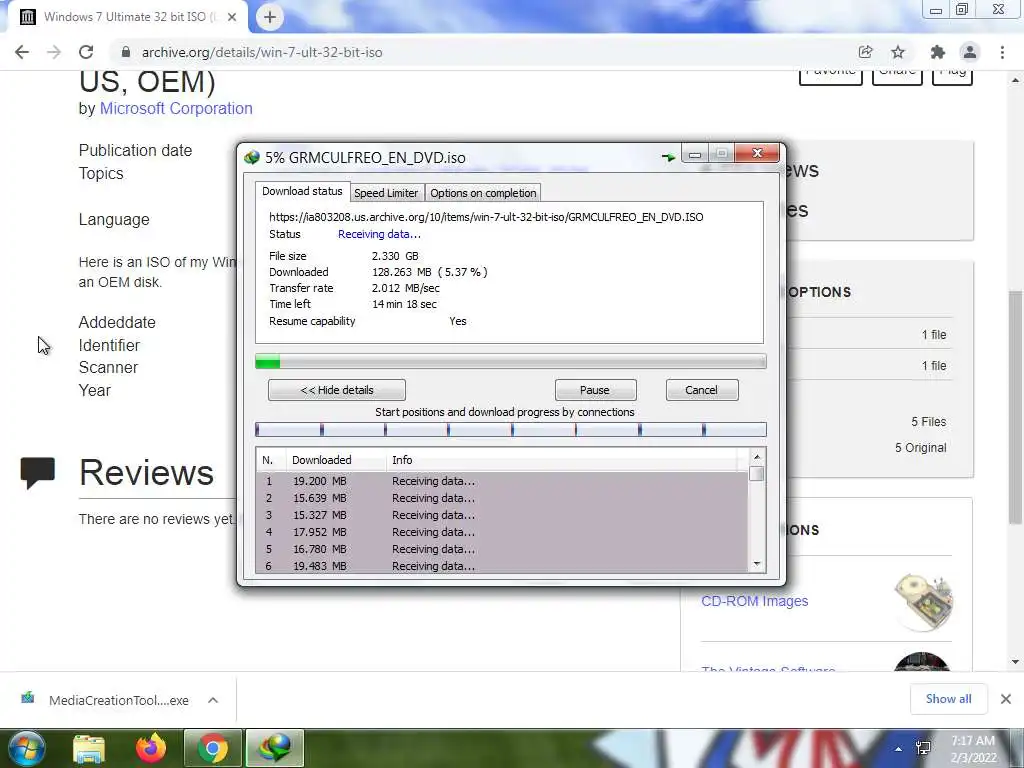Open Windows Explorer from taskbar
1024x768 pixels.
click(x=89, y=749)
